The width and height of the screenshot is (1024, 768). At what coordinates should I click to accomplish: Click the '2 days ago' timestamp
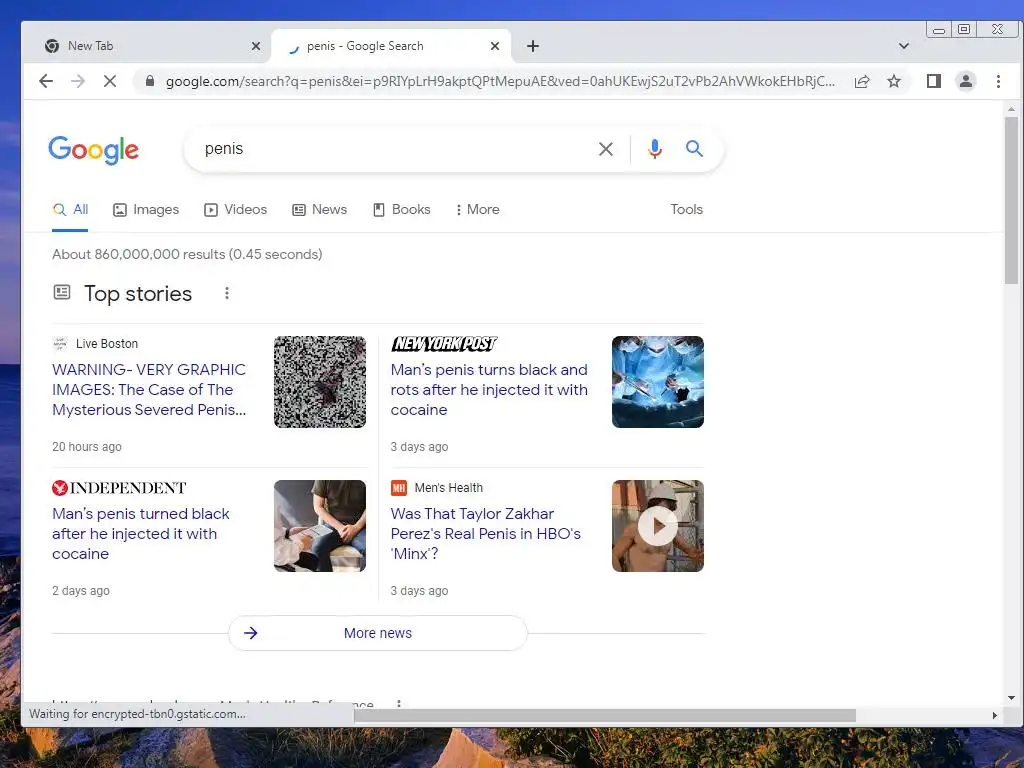(81, 590)
